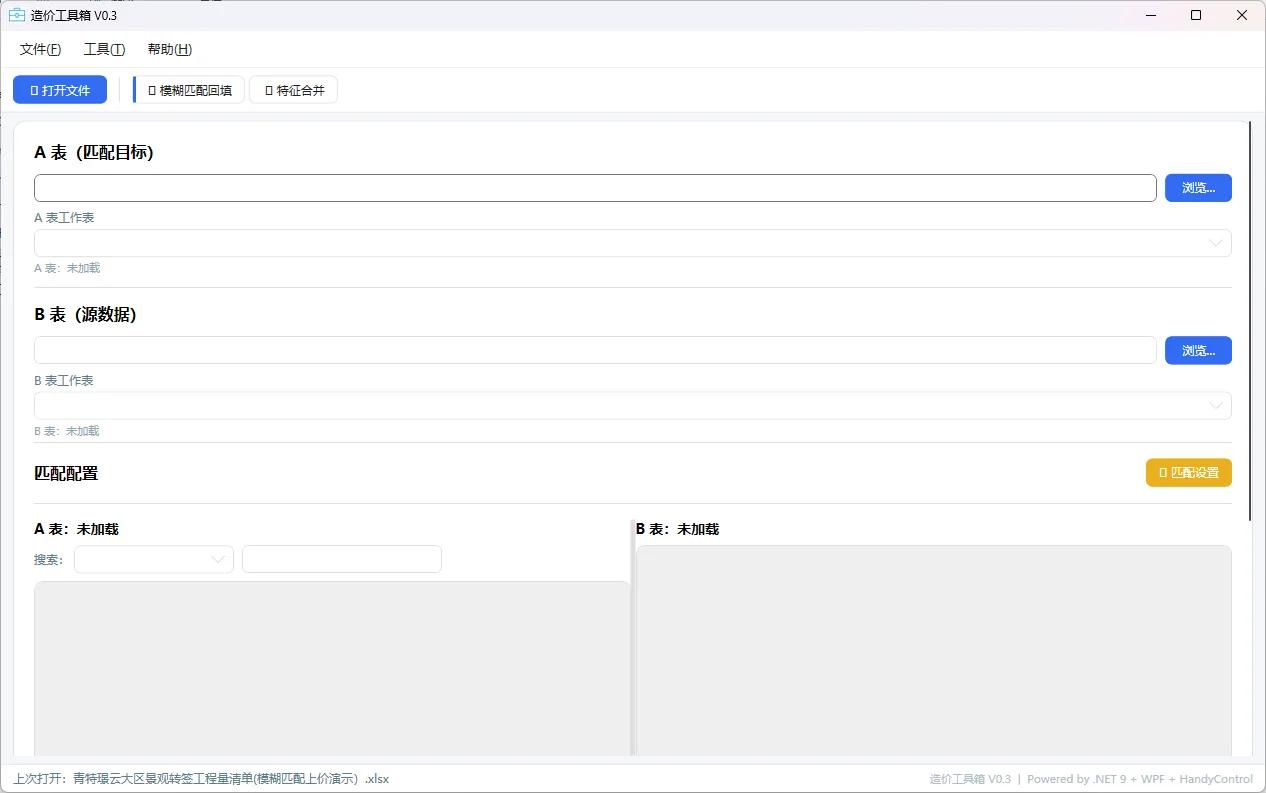This screenshot has width=1266, height=793.
Task: Open the 帮助(H) menu
Action: [x=169, y=49]
